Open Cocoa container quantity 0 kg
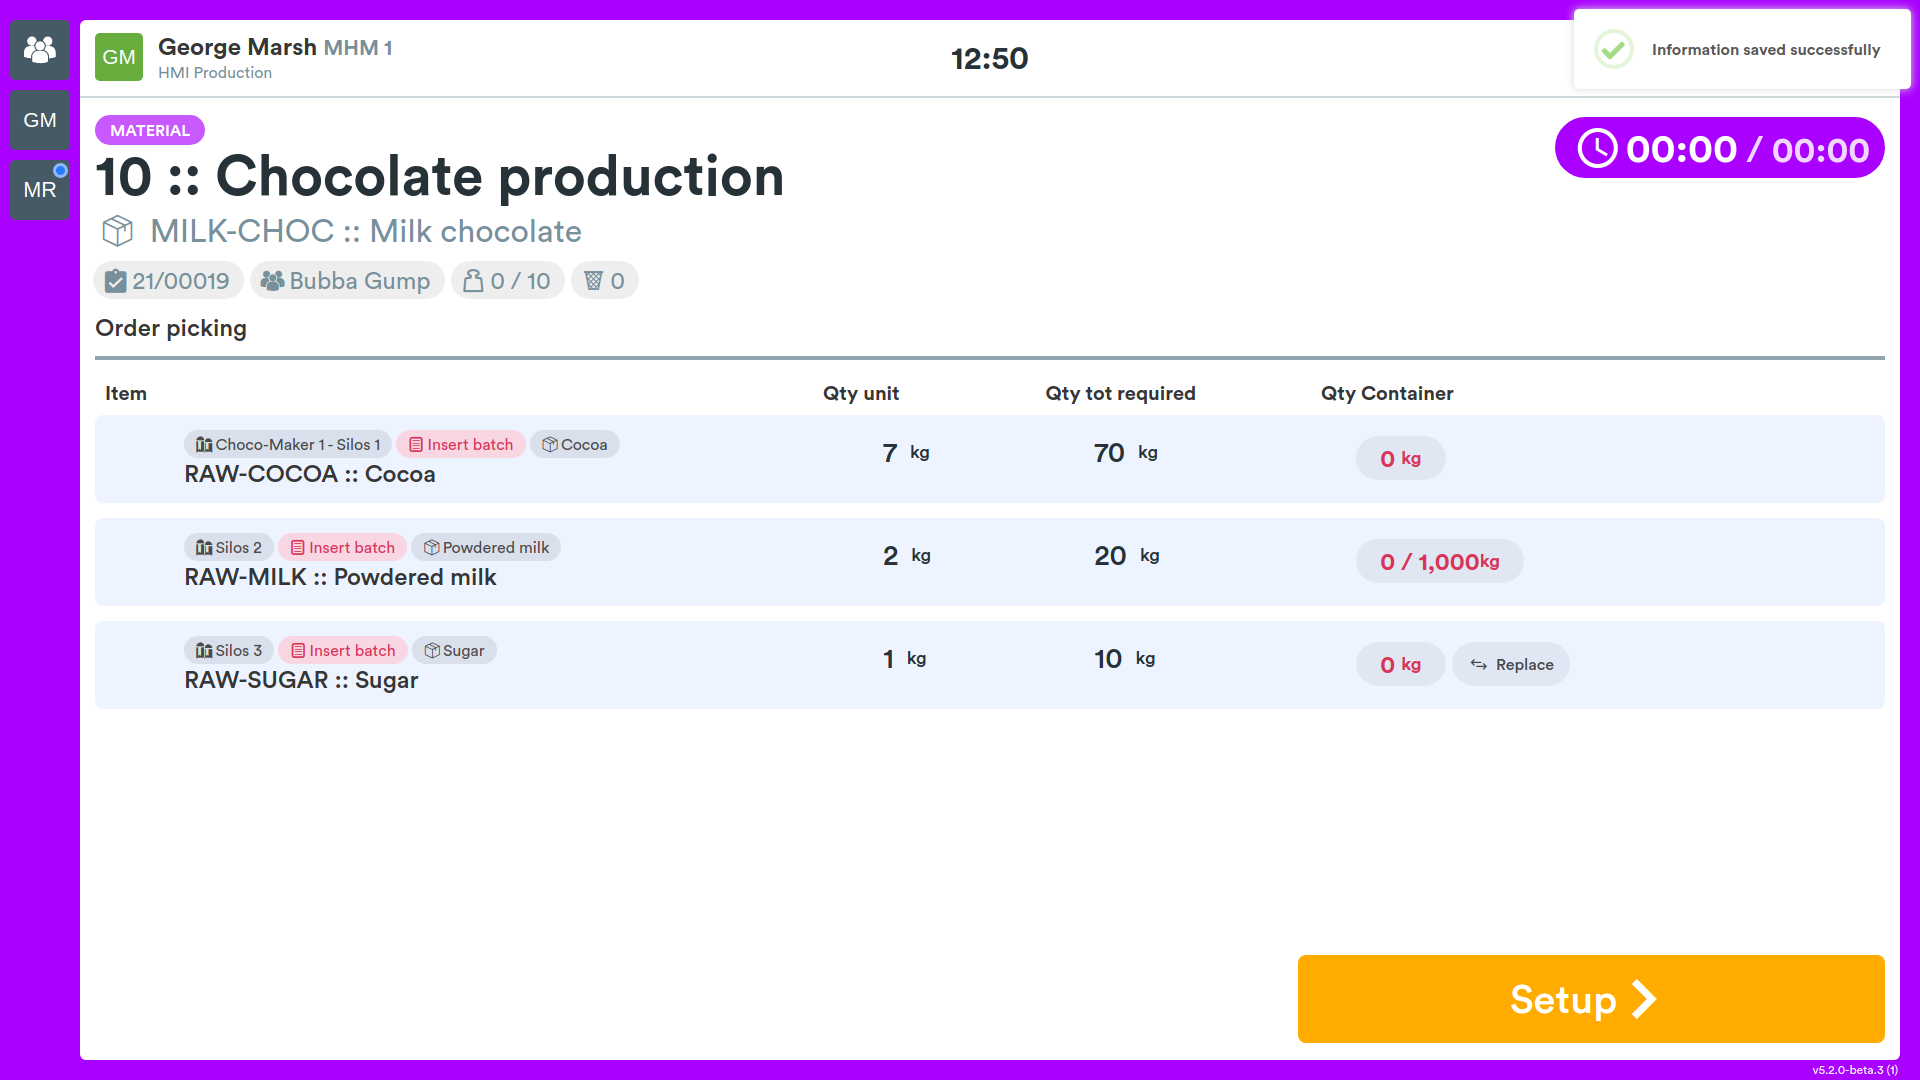The height and width of the screenshot is (1080, 1920). coord(1400,459)
